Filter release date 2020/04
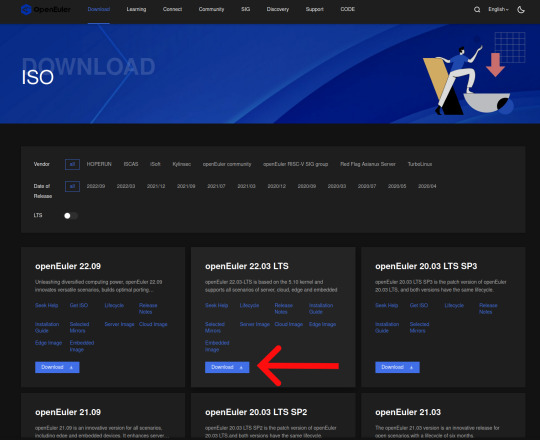The width and height of the screenshot is (540, 440). pos(427,186)
